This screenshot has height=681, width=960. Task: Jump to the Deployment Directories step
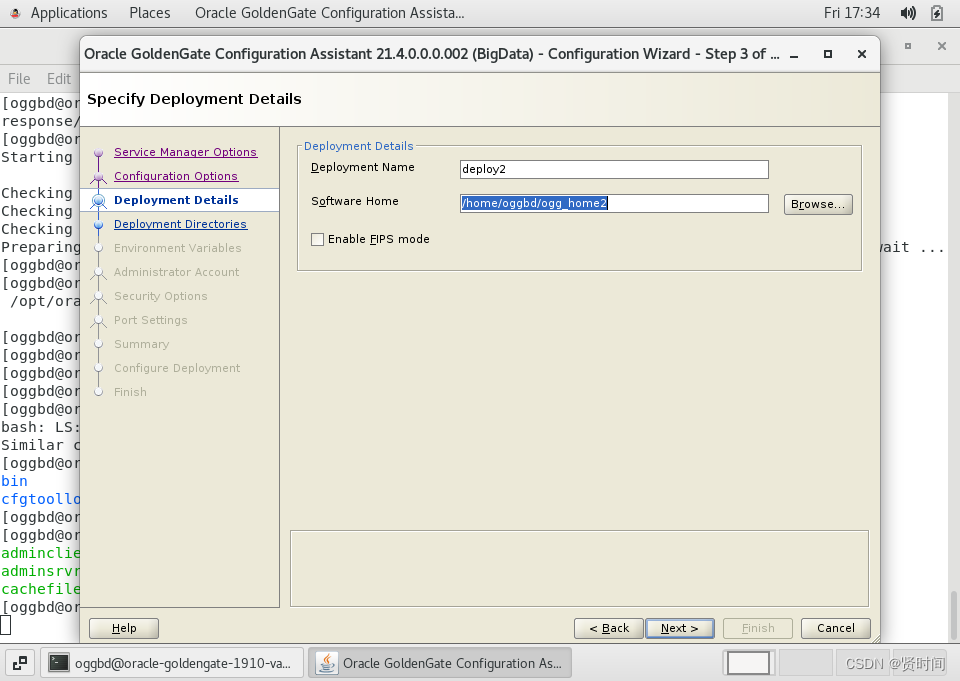(x=180, y=224)
